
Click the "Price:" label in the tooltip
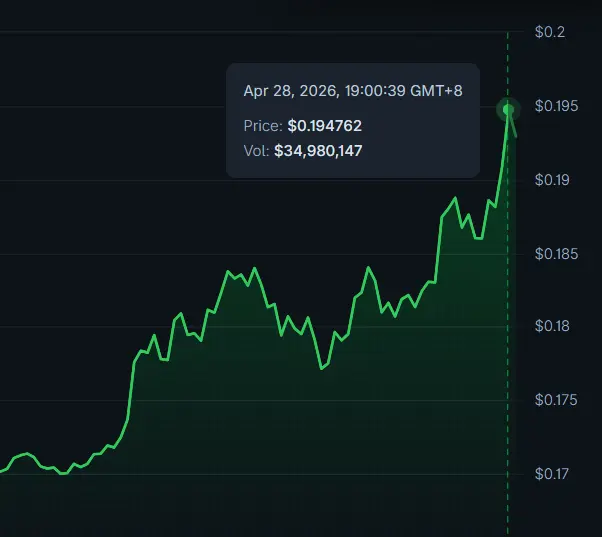click(263, 126)
